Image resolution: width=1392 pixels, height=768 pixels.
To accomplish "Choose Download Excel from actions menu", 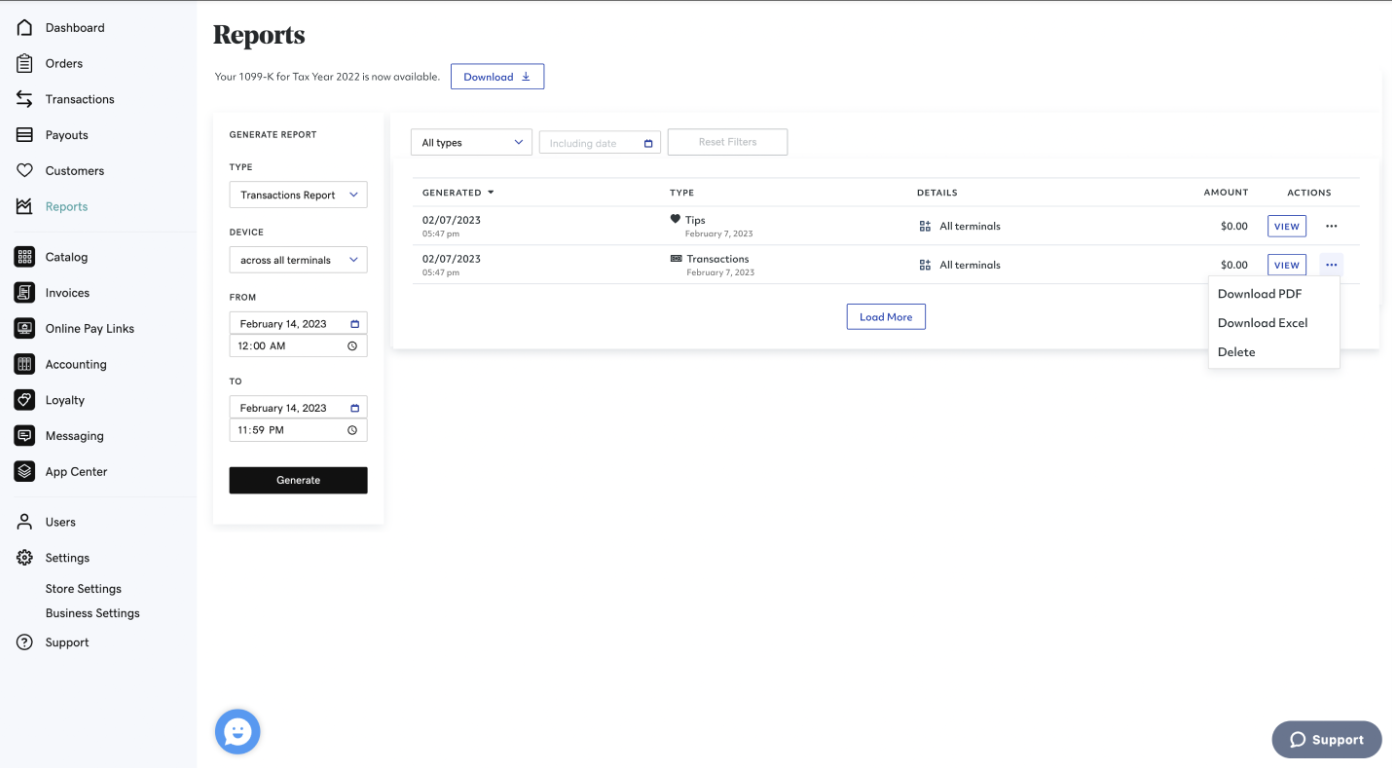I will point(1262,322).
